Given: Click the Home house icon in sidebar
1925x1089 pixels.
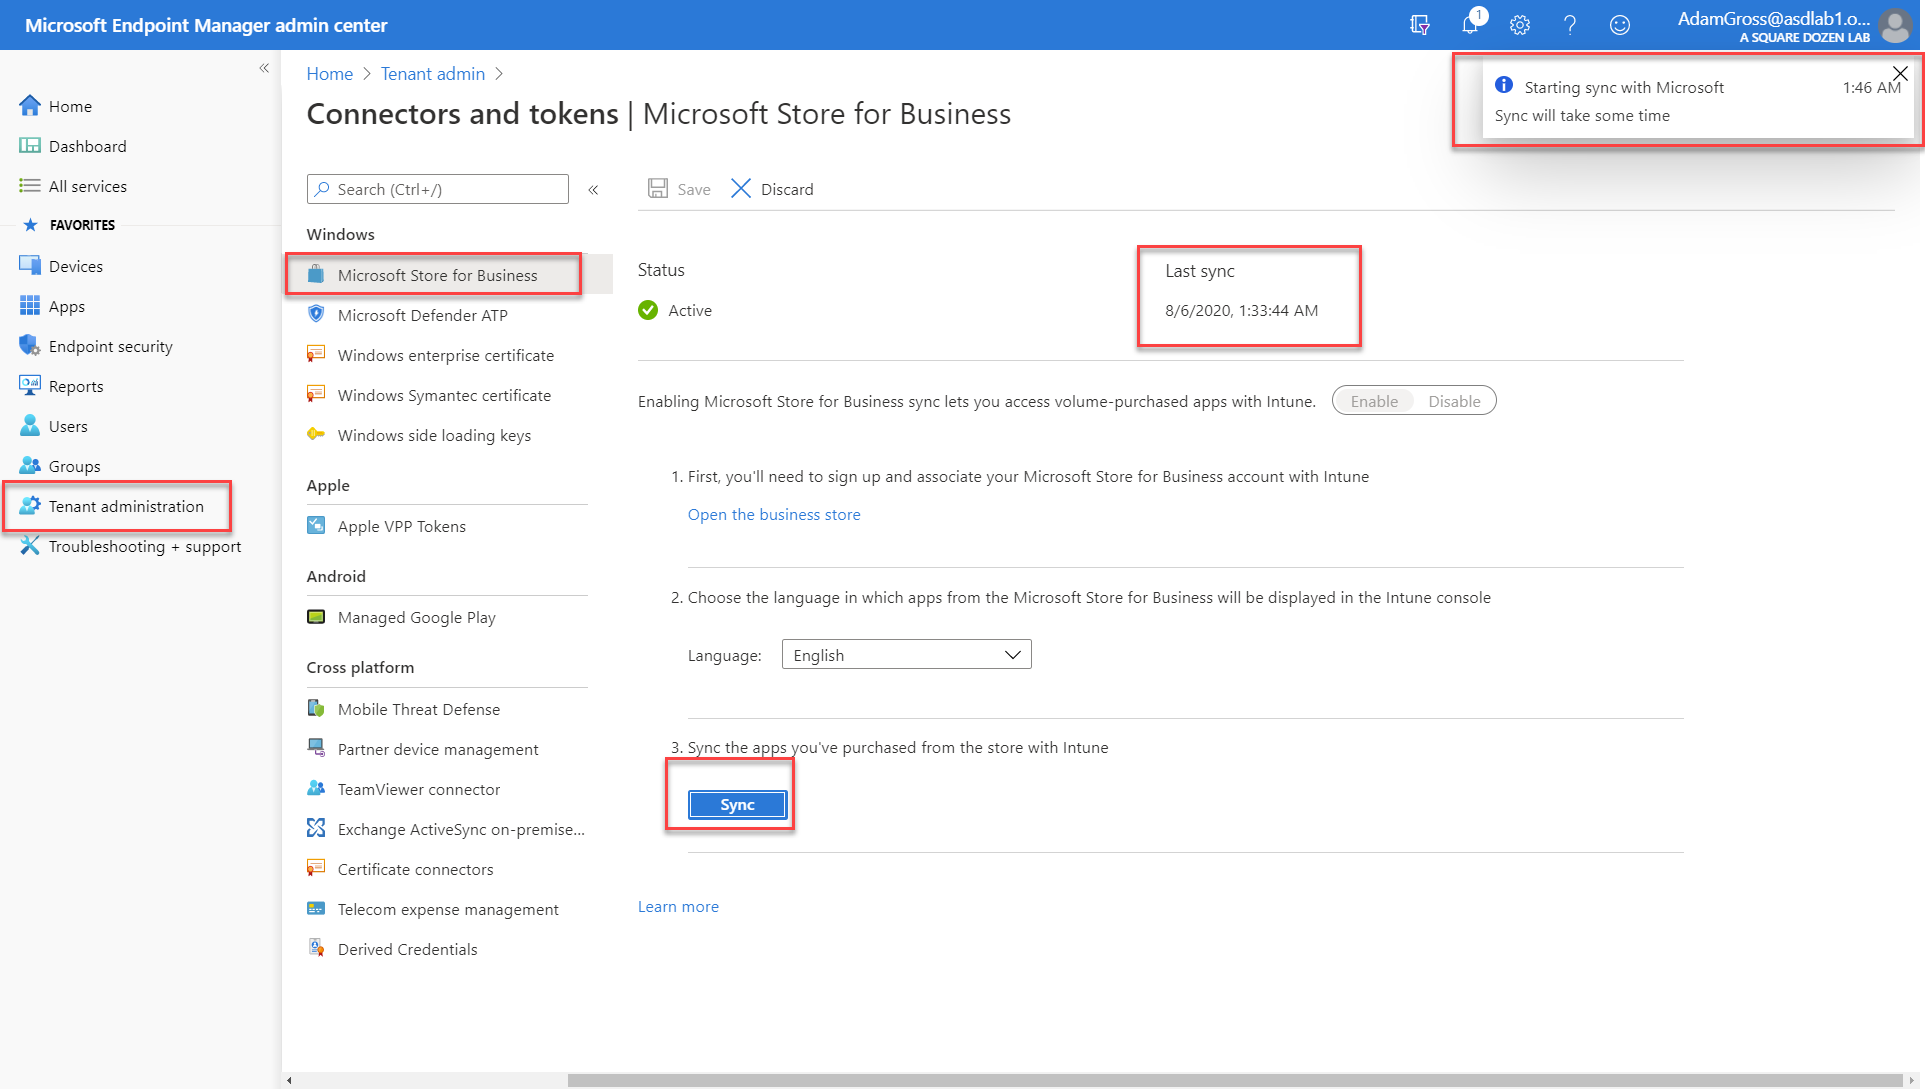Looking at the screenshot, I should click(30, 106).
